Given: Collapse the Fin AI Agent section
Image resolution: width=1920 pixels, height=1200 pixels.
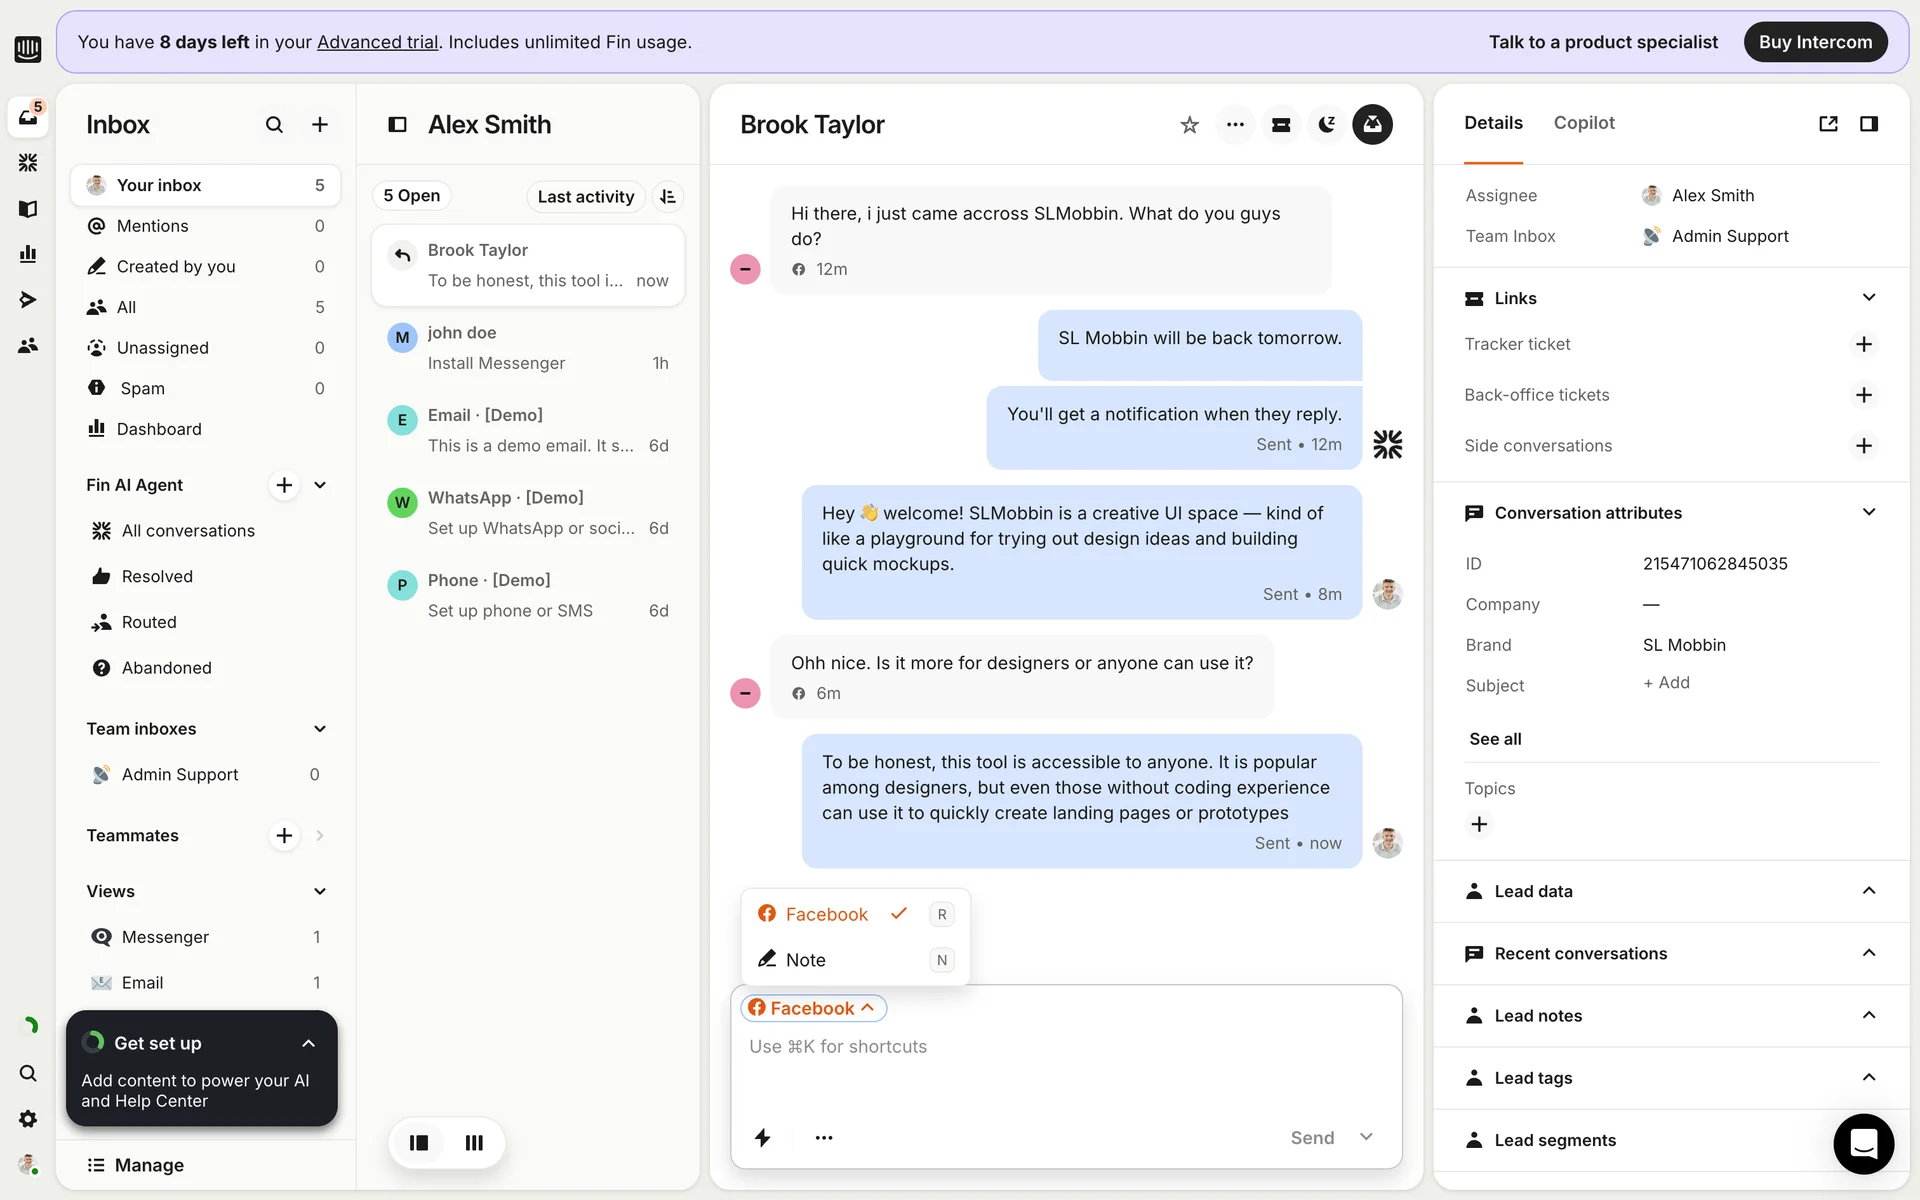Looking at the screenshot, I should (x=320, y=485).
